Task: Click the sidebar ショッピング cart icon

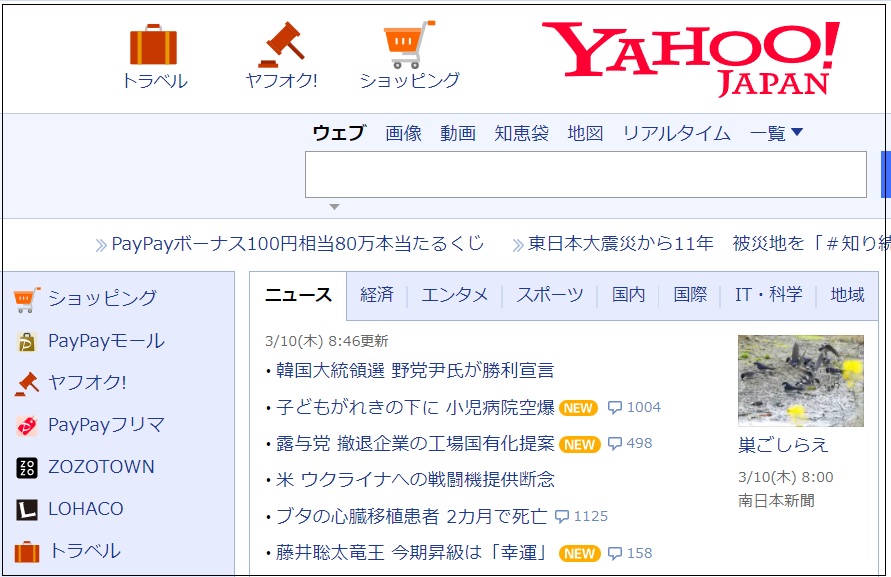Action: (27, 300)
